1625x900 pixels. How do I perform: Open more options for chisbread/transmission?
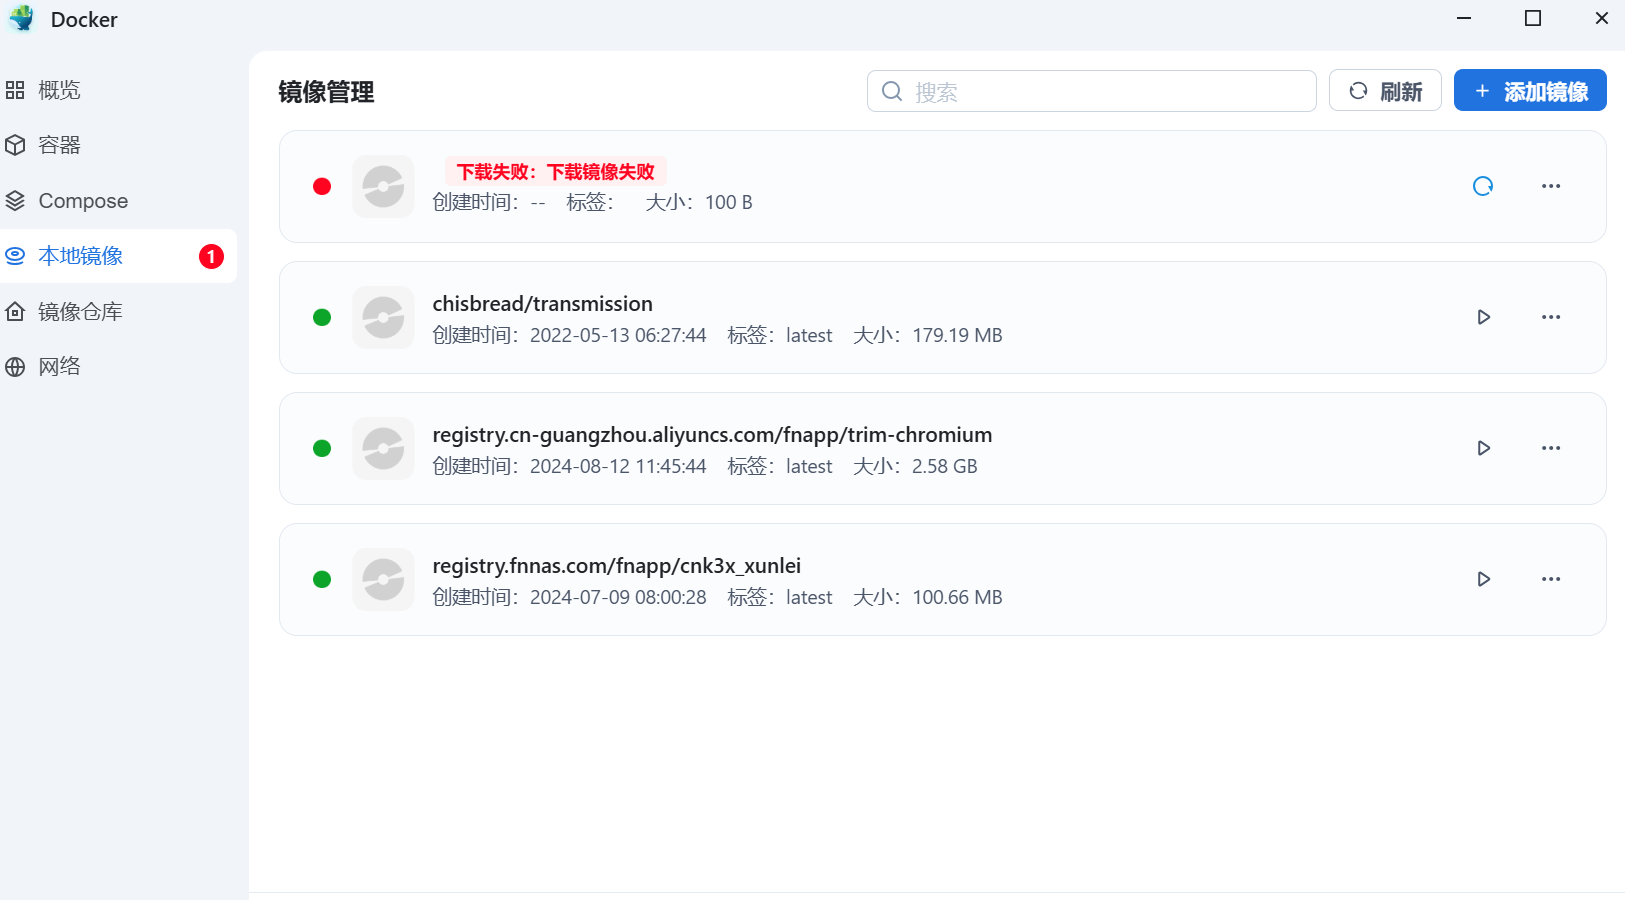pyautogui.click(x=1551, y=317)
